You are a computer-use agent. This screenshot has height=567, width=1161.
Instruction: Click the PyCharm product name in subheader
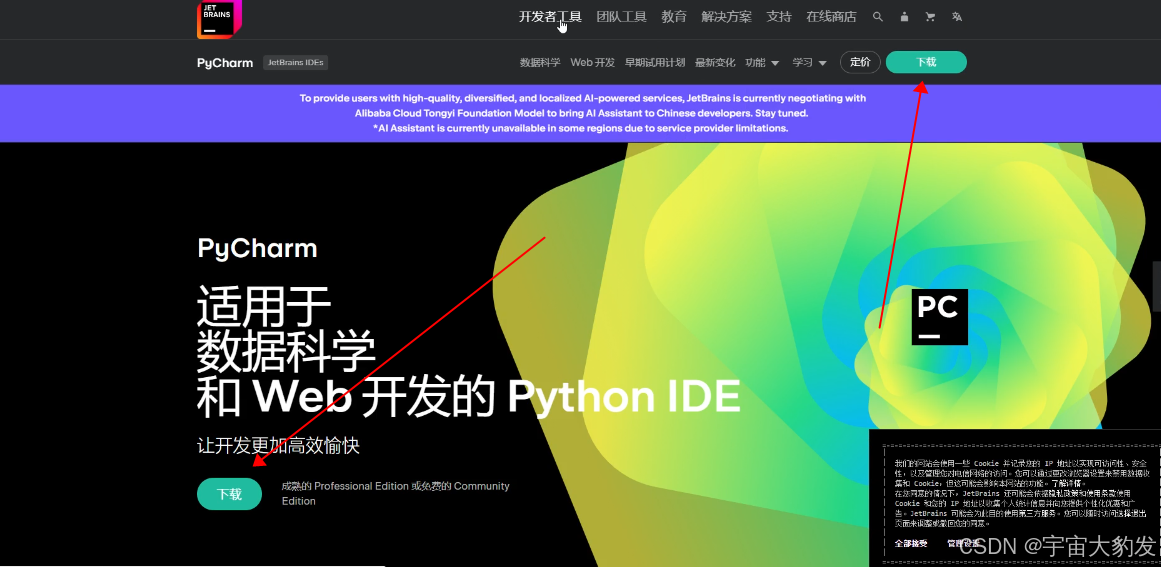[225, 63]
